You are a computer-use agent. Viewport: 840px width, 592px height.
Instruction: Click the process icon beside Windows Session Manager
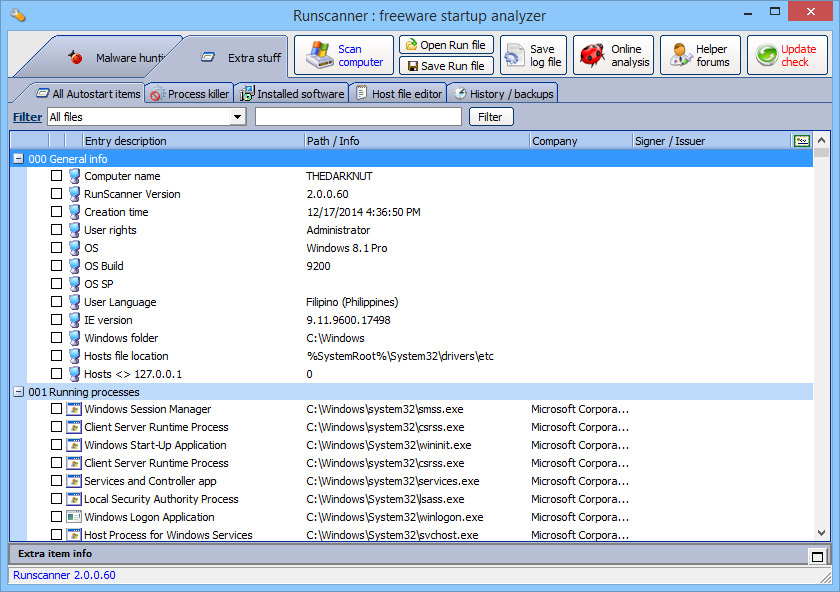coord(72,409)
